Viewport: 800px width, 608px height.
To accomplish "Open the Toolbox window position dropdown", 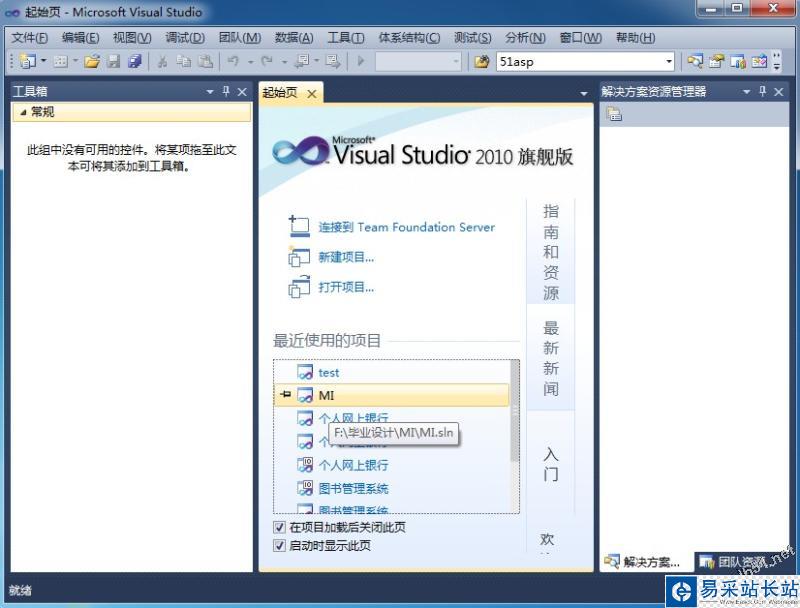I will (x=210, y=92).
